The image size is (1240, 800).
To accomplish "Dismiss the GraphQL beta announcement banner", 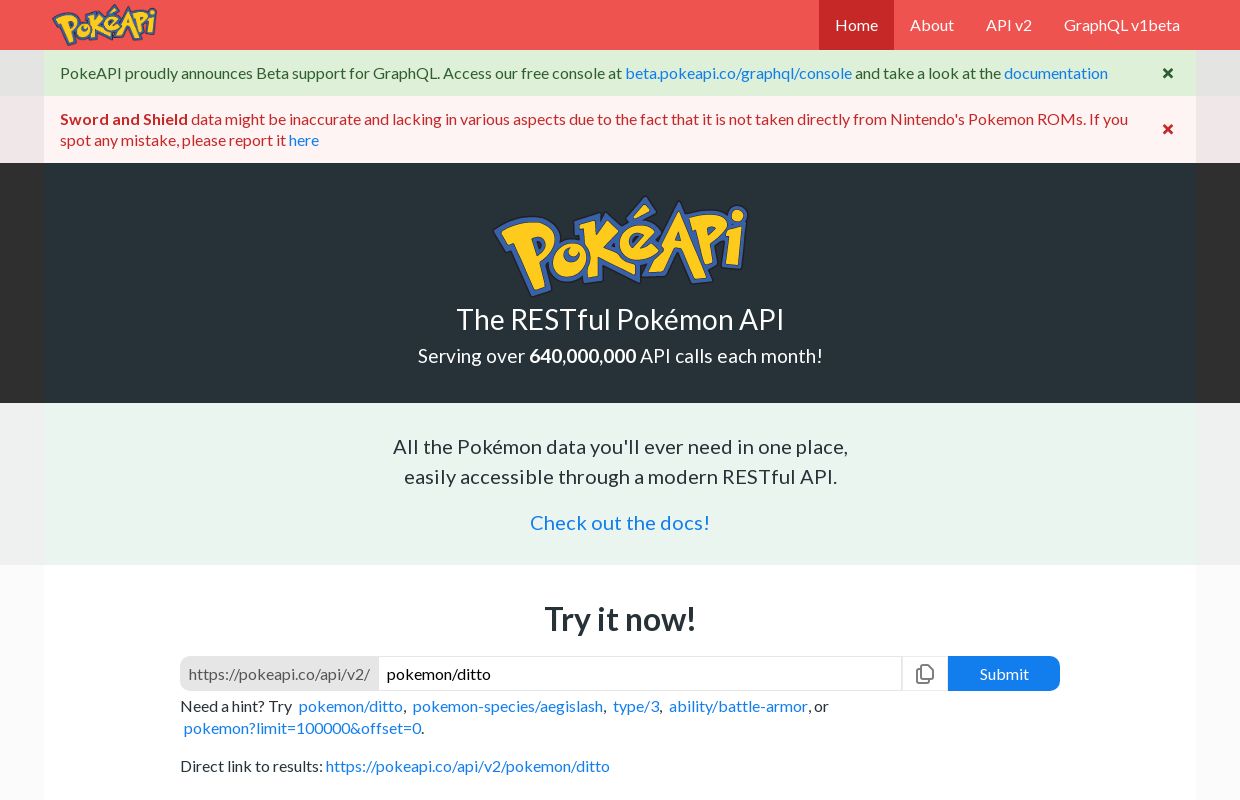I will click(x=1168, y=73).
